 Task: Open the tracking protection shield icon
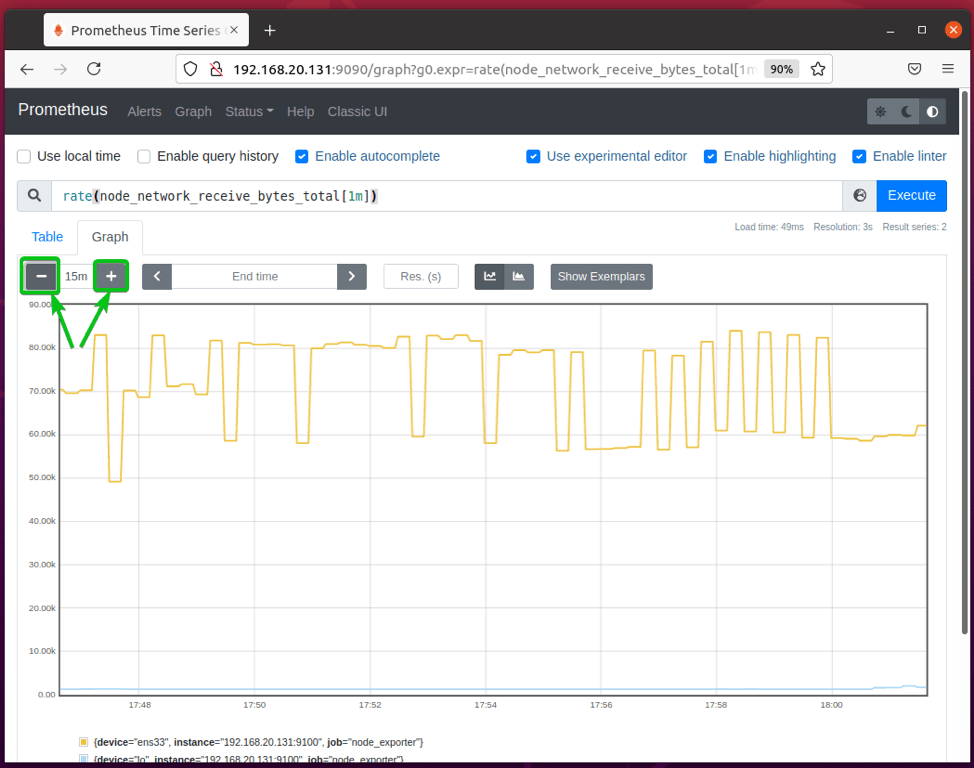click(191, 69)
